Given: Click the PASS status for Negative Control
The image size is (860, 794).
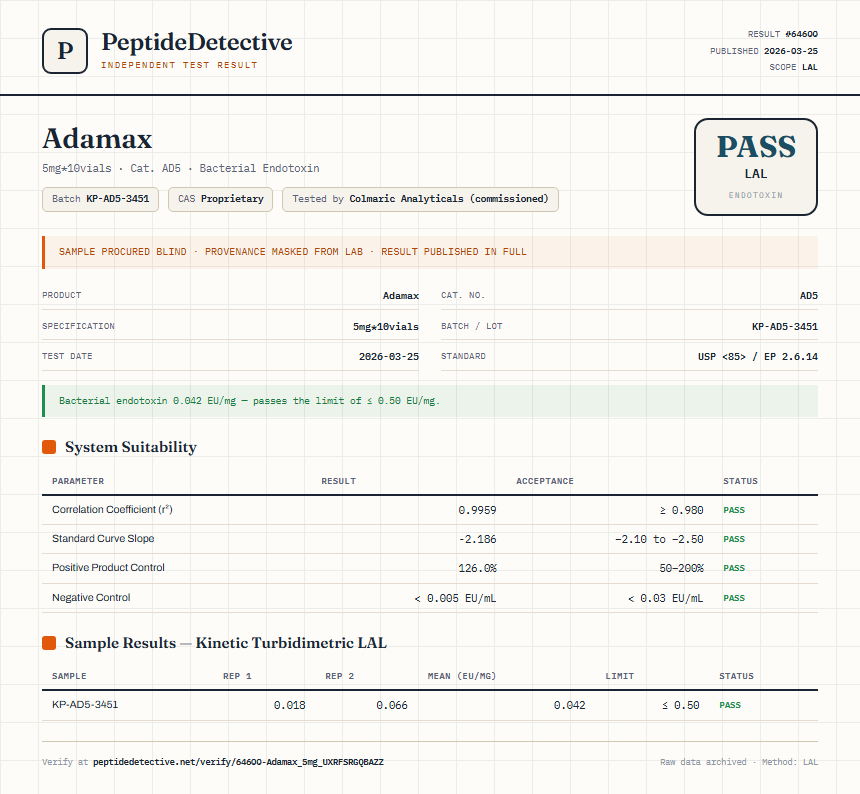Looking at the screenshot, I should pyautogui.click(x=734, y=598).
